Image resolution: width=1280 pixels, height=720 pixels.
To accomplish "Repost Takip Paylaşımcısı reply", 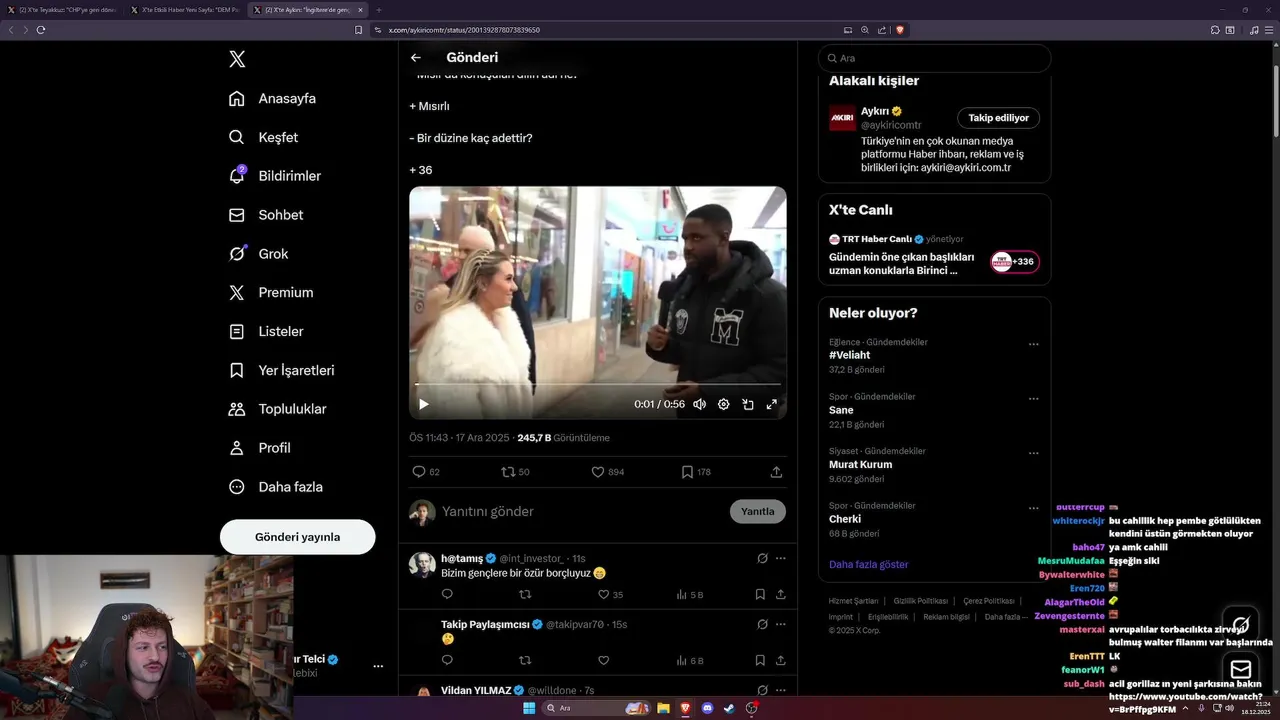I will pos(525,660).
